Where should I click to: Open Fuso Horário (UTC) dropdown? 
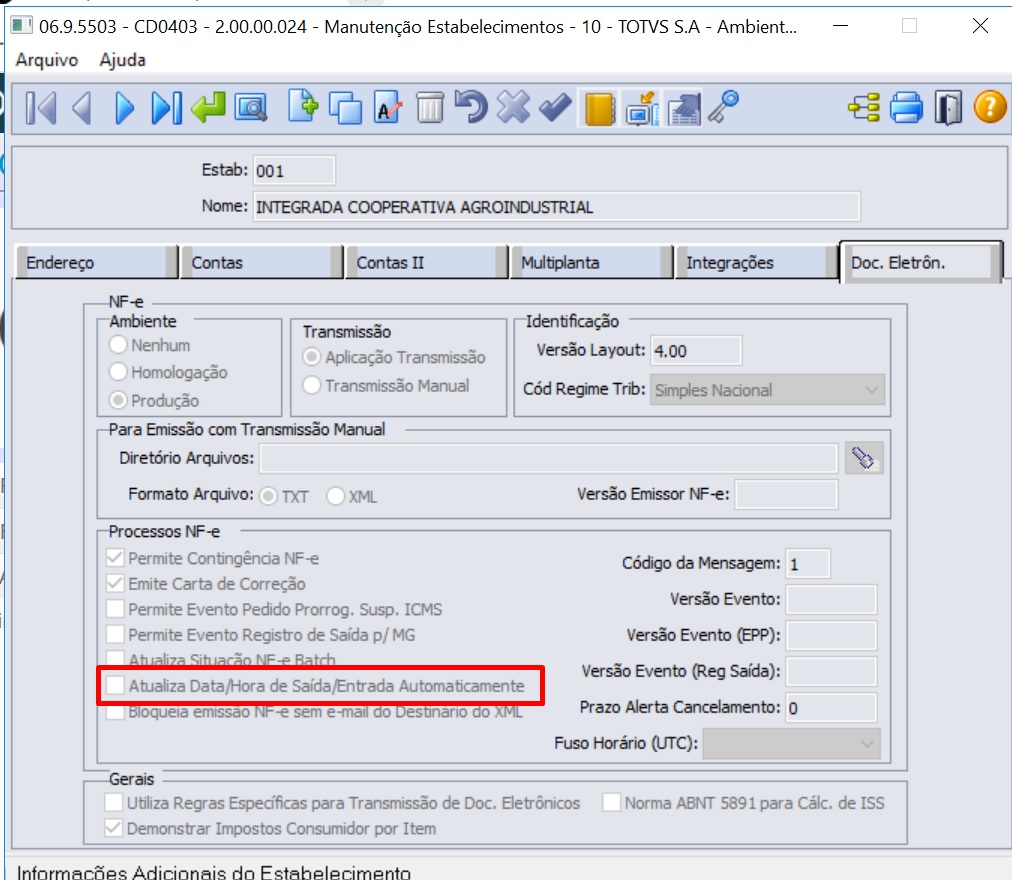click(x=791, y=744)
